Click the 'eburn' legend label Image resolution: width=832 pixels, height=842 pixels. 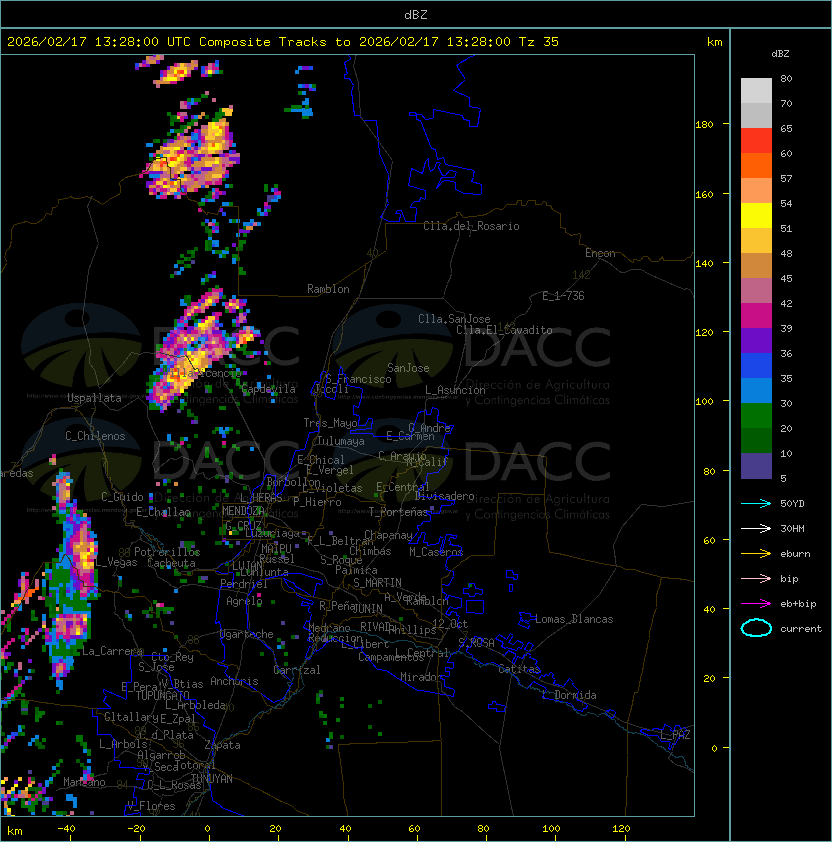coord(795,554)
